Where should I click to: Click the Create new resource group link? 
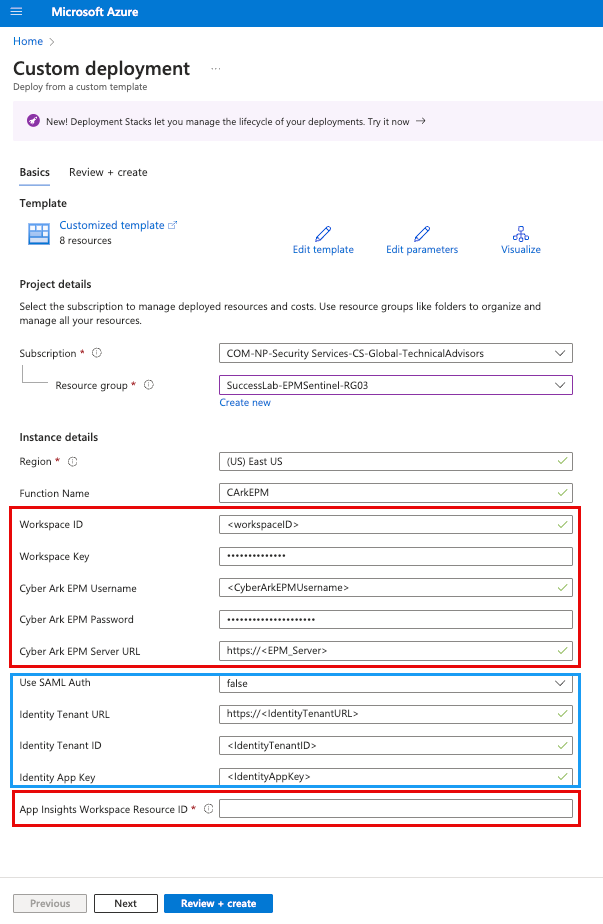(245, 402)
